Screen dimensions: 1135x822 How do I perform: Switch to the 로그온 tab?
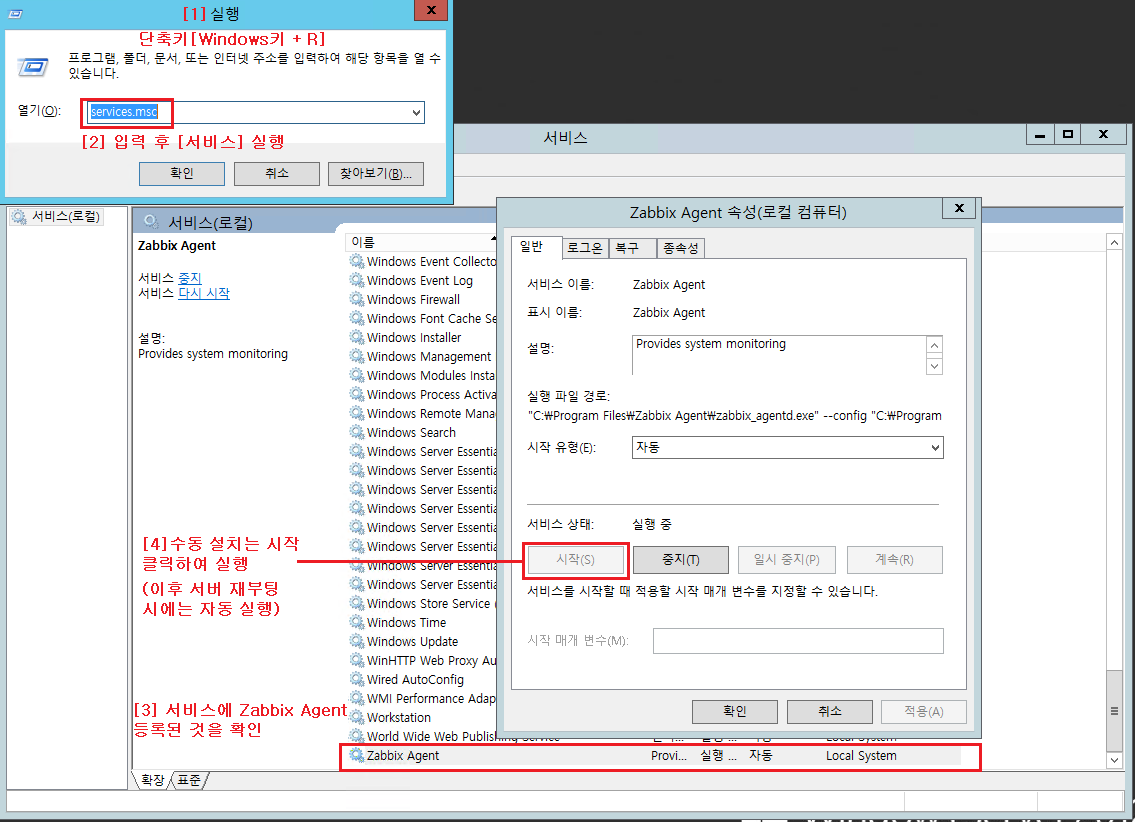pyautogui.click(x=585, y=248)
